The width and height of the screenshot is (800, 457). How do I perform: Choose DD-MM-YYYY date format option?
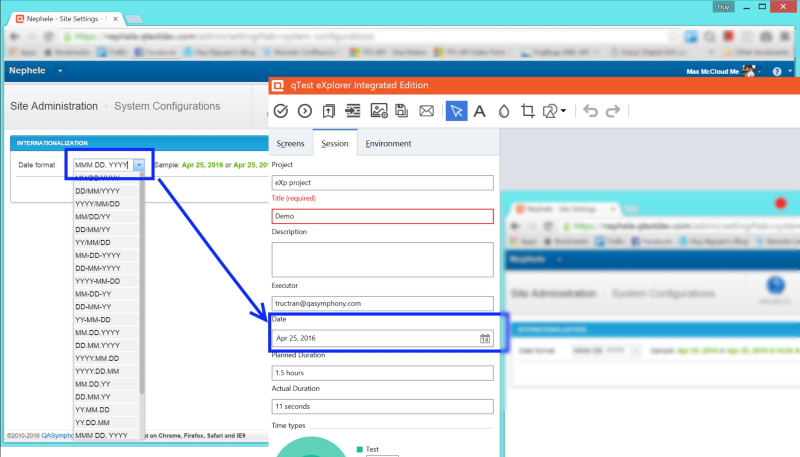[x=106, y=268]
